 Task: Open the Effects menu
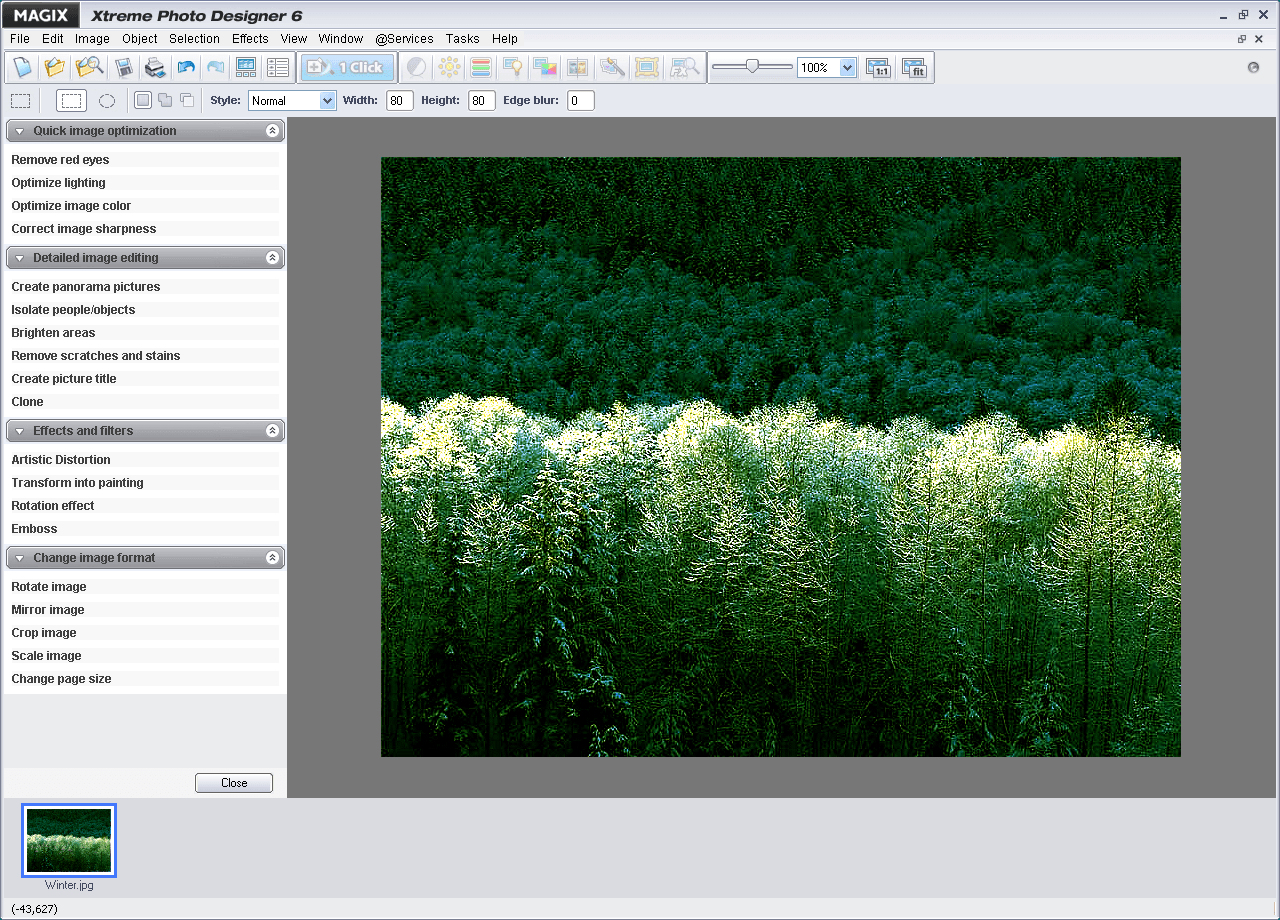pyautogui.click(x=249, y=38)
